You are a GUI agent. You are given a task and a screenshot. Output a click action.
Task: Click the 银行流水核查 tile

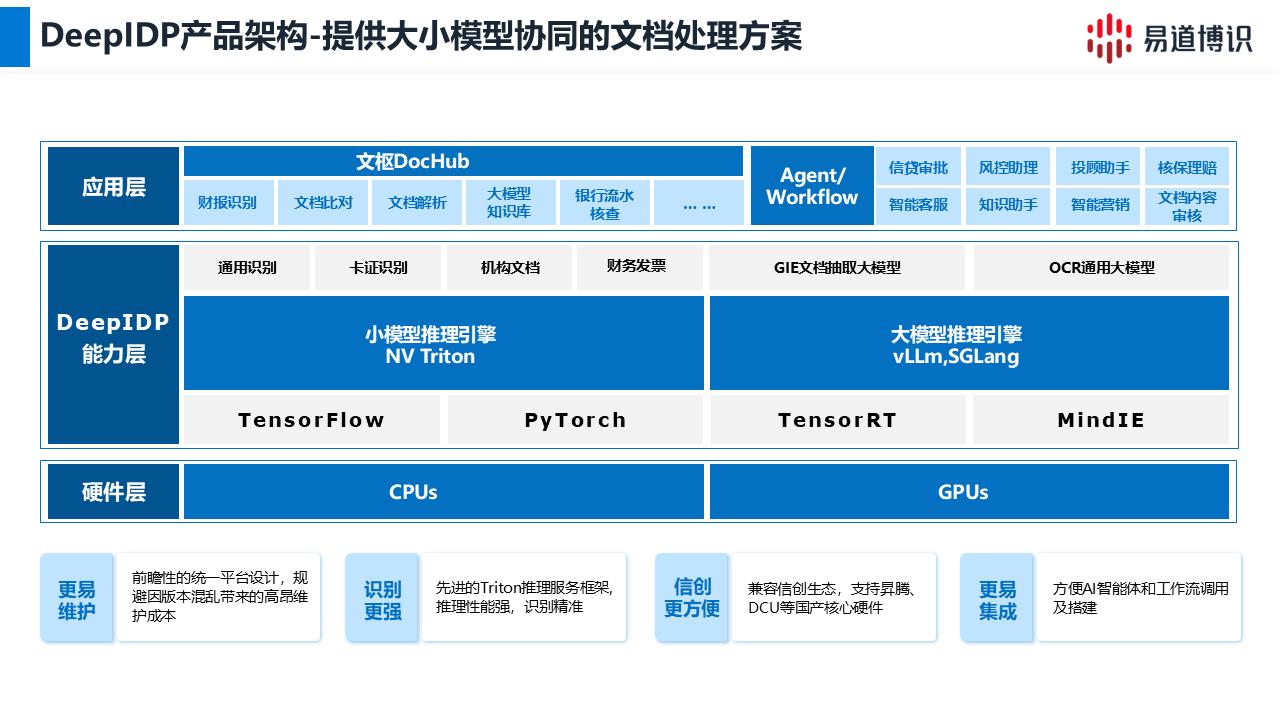(604, 202)
